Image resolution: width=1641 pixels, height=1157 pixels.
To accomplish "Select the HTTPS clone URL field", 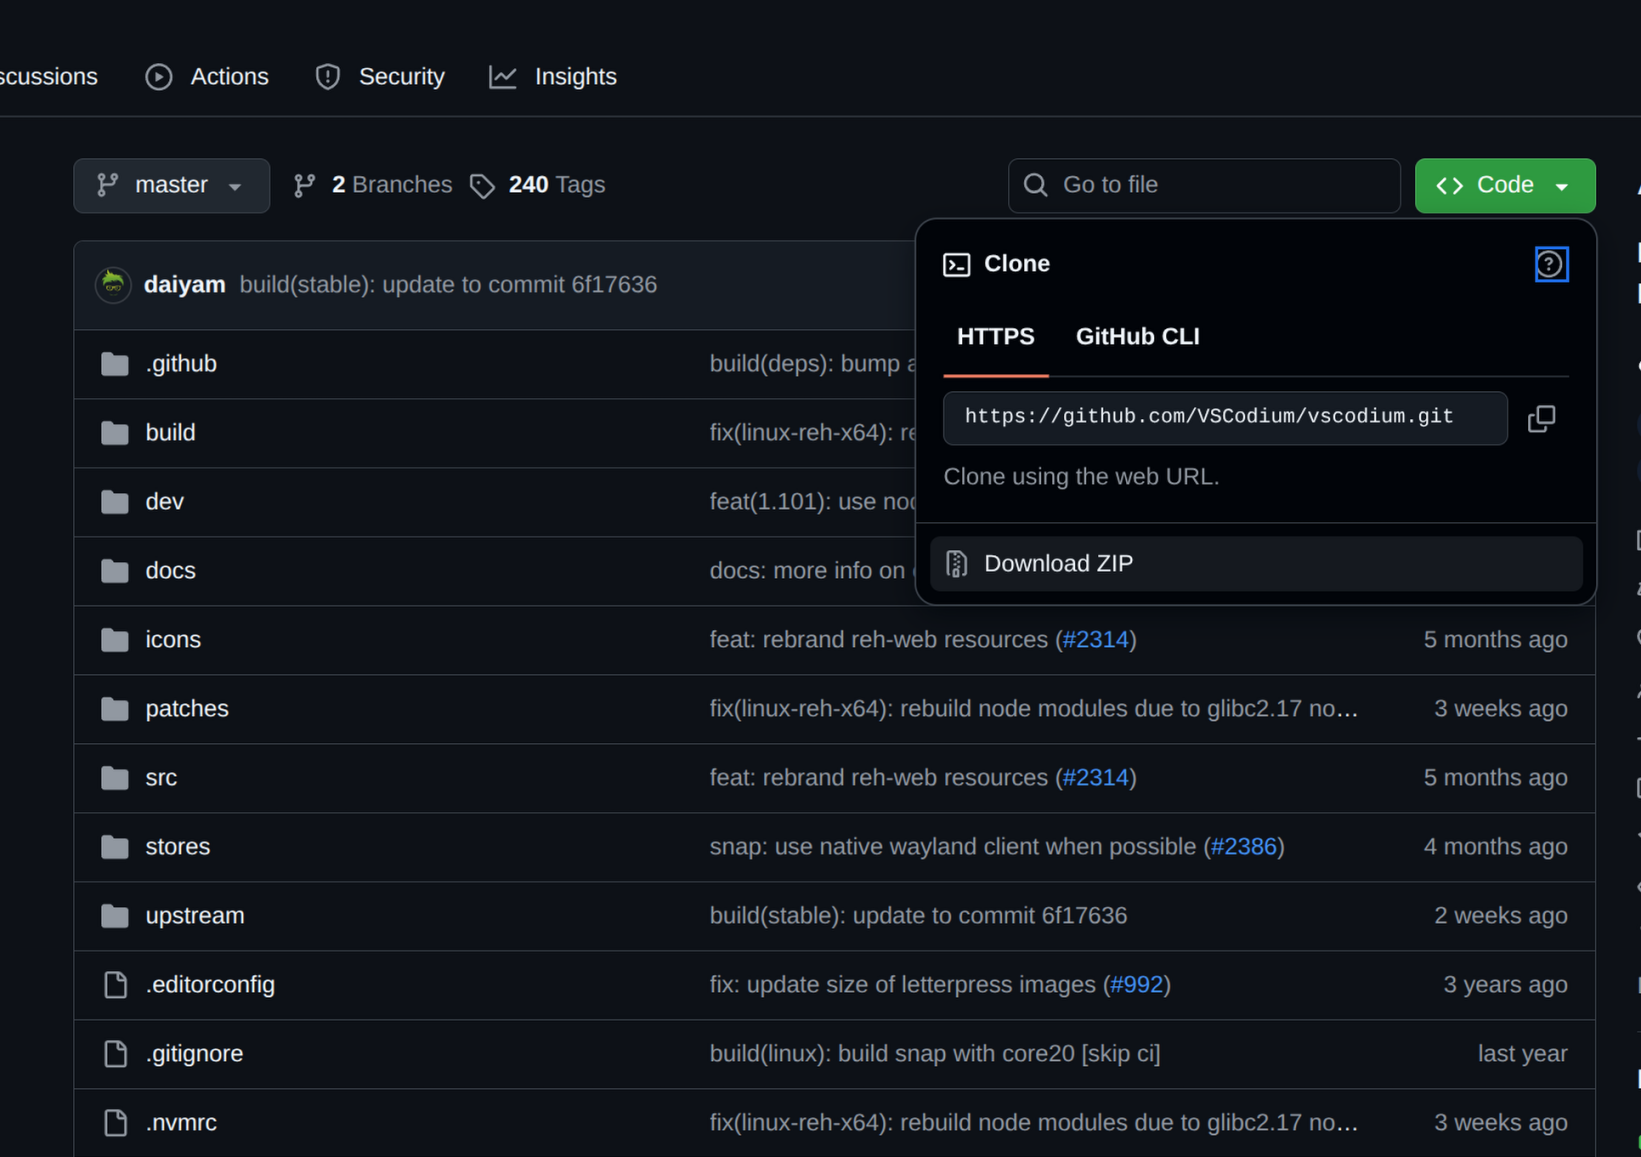I will (1225, 418).
